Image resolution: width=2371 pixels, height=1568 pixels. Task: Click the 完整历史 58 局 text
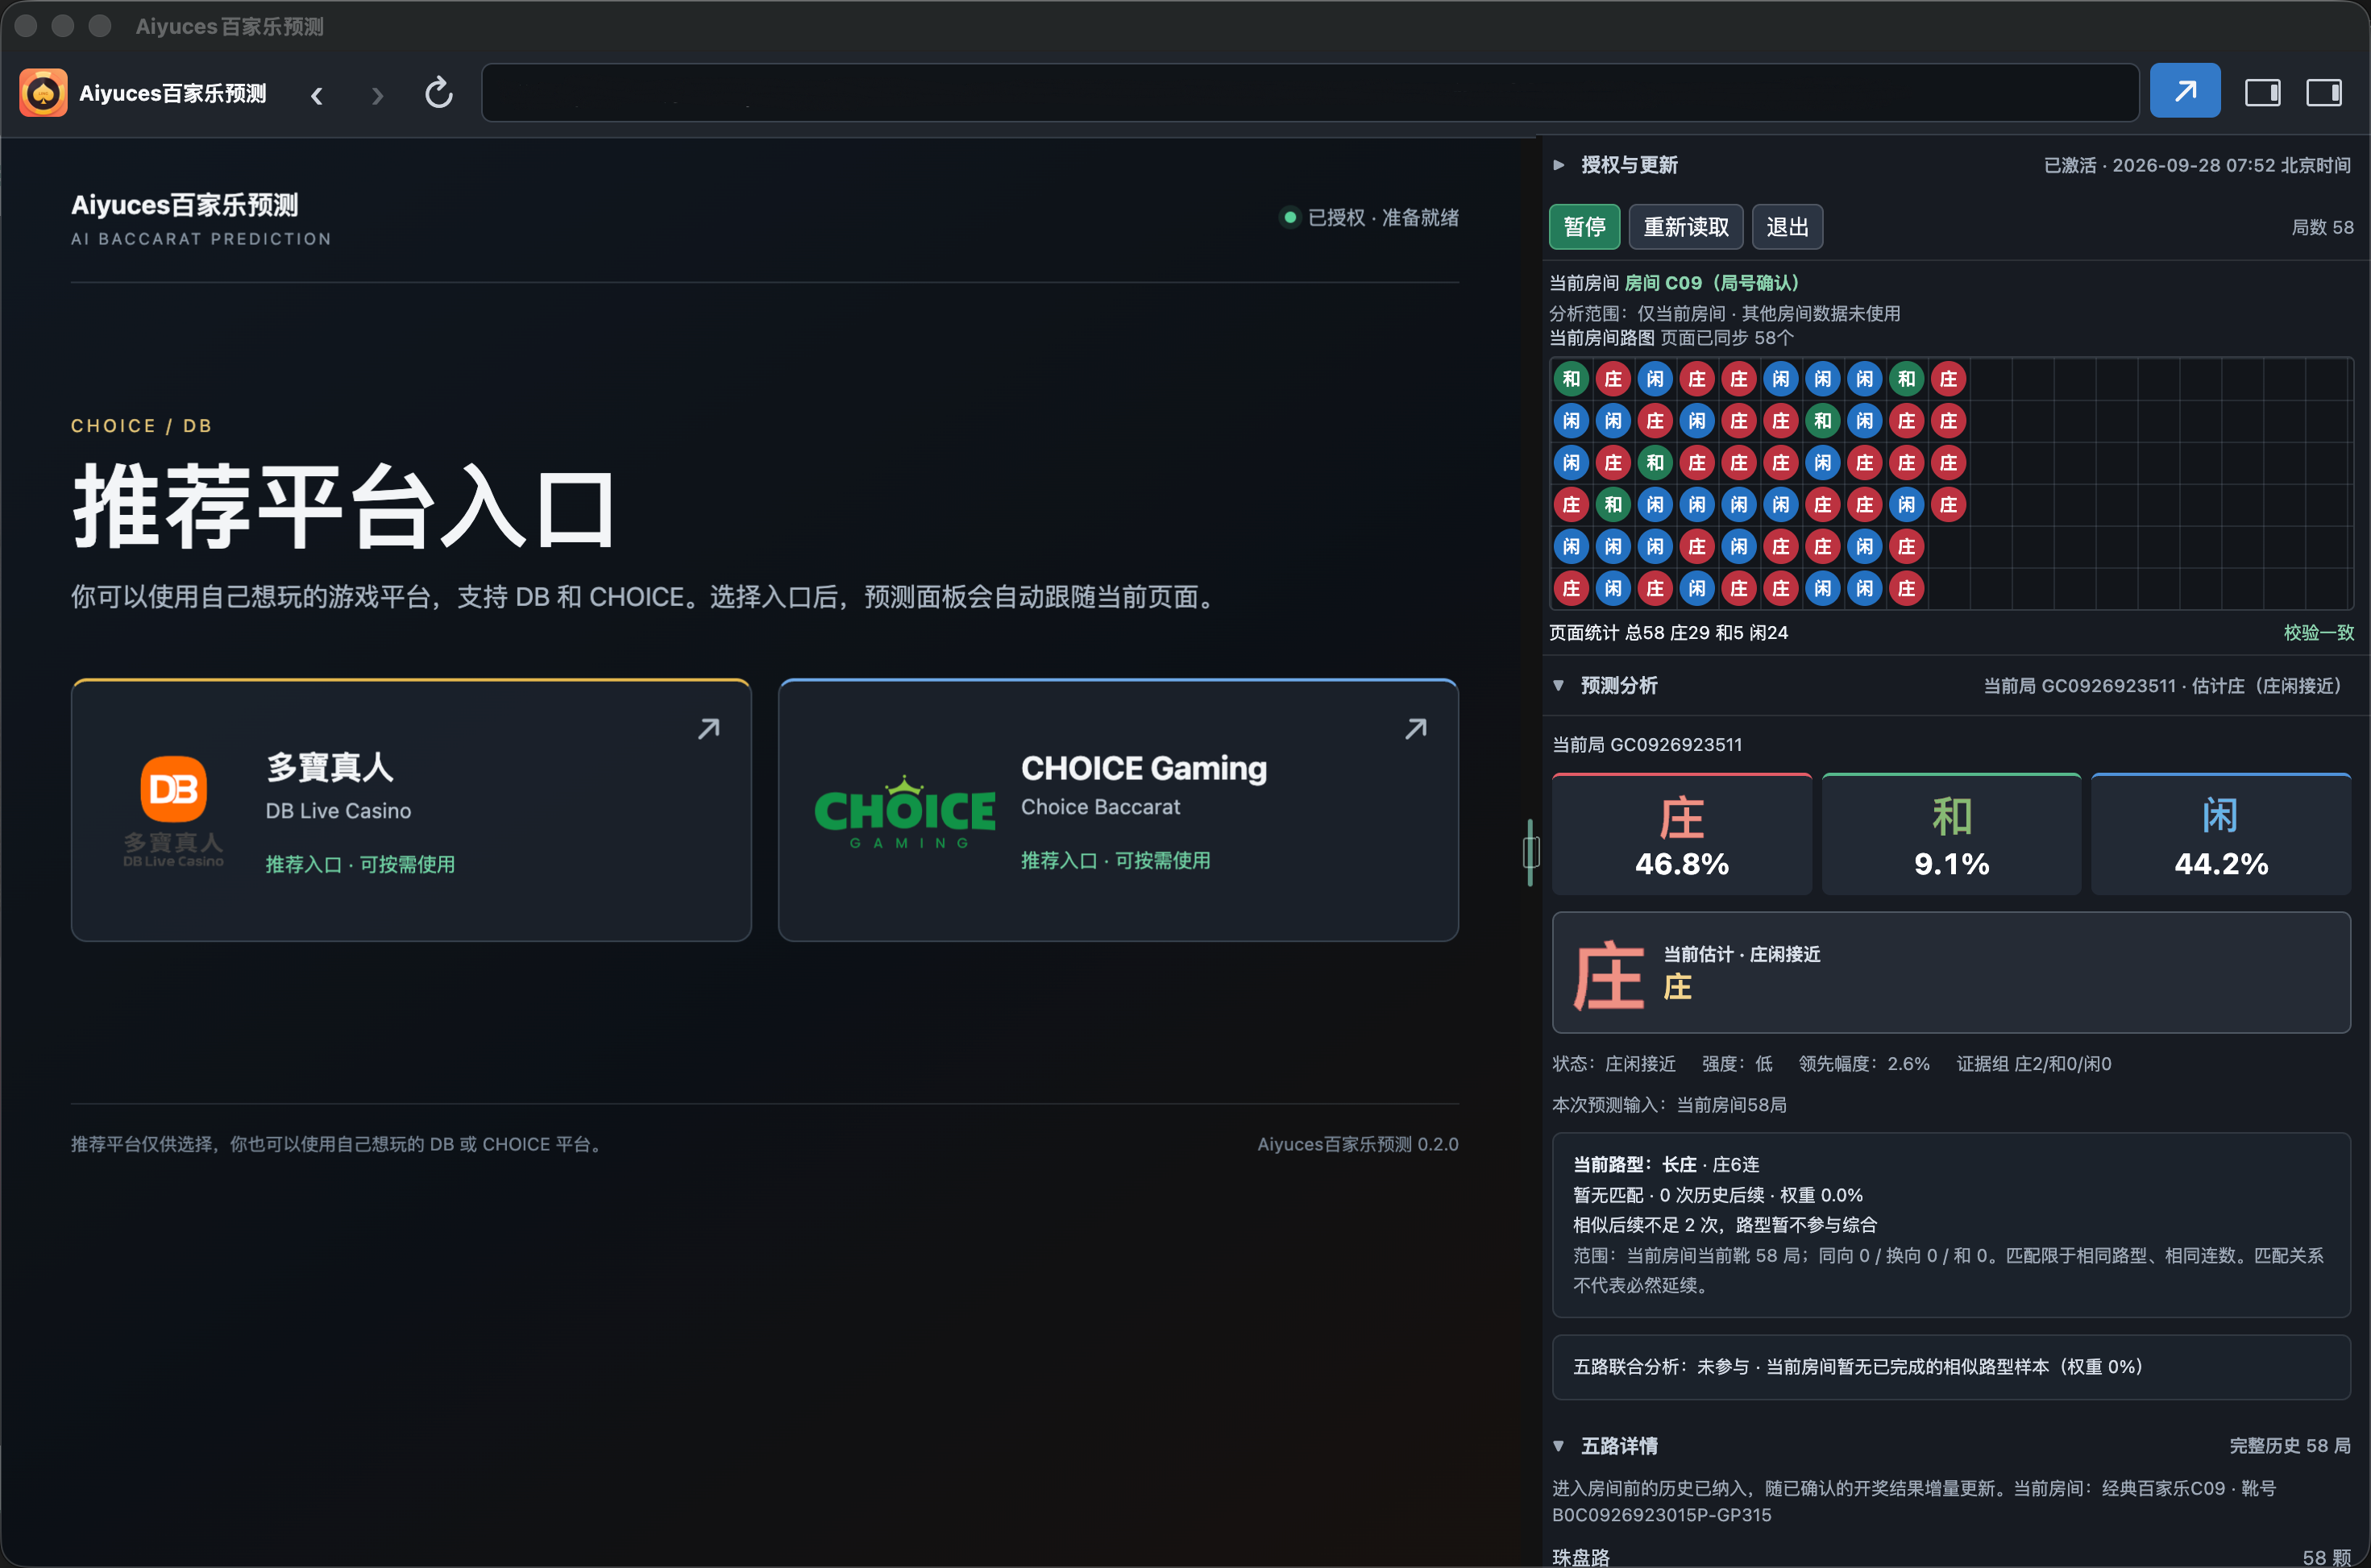click(x=2290, y=1446)
